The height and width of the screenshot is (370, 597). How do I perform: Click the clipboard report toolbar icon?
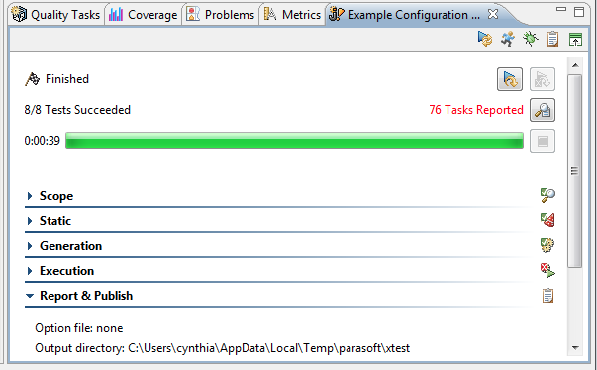pyautogui.click(x=552, y=39)
